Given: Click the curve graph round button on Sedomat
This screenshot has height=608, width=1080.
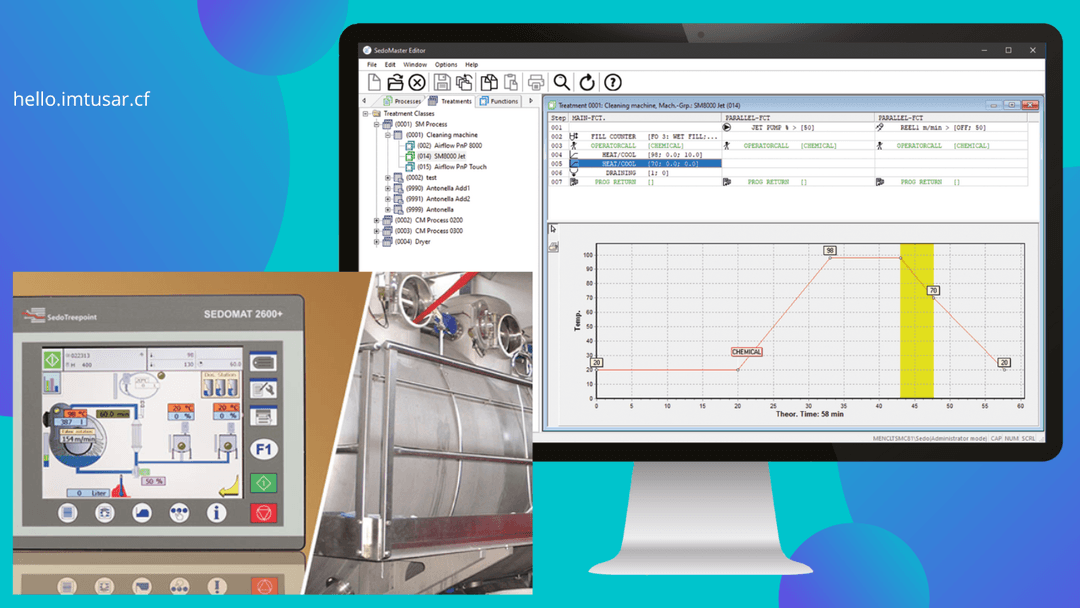Looking at the screenshot, I should 142,512.
